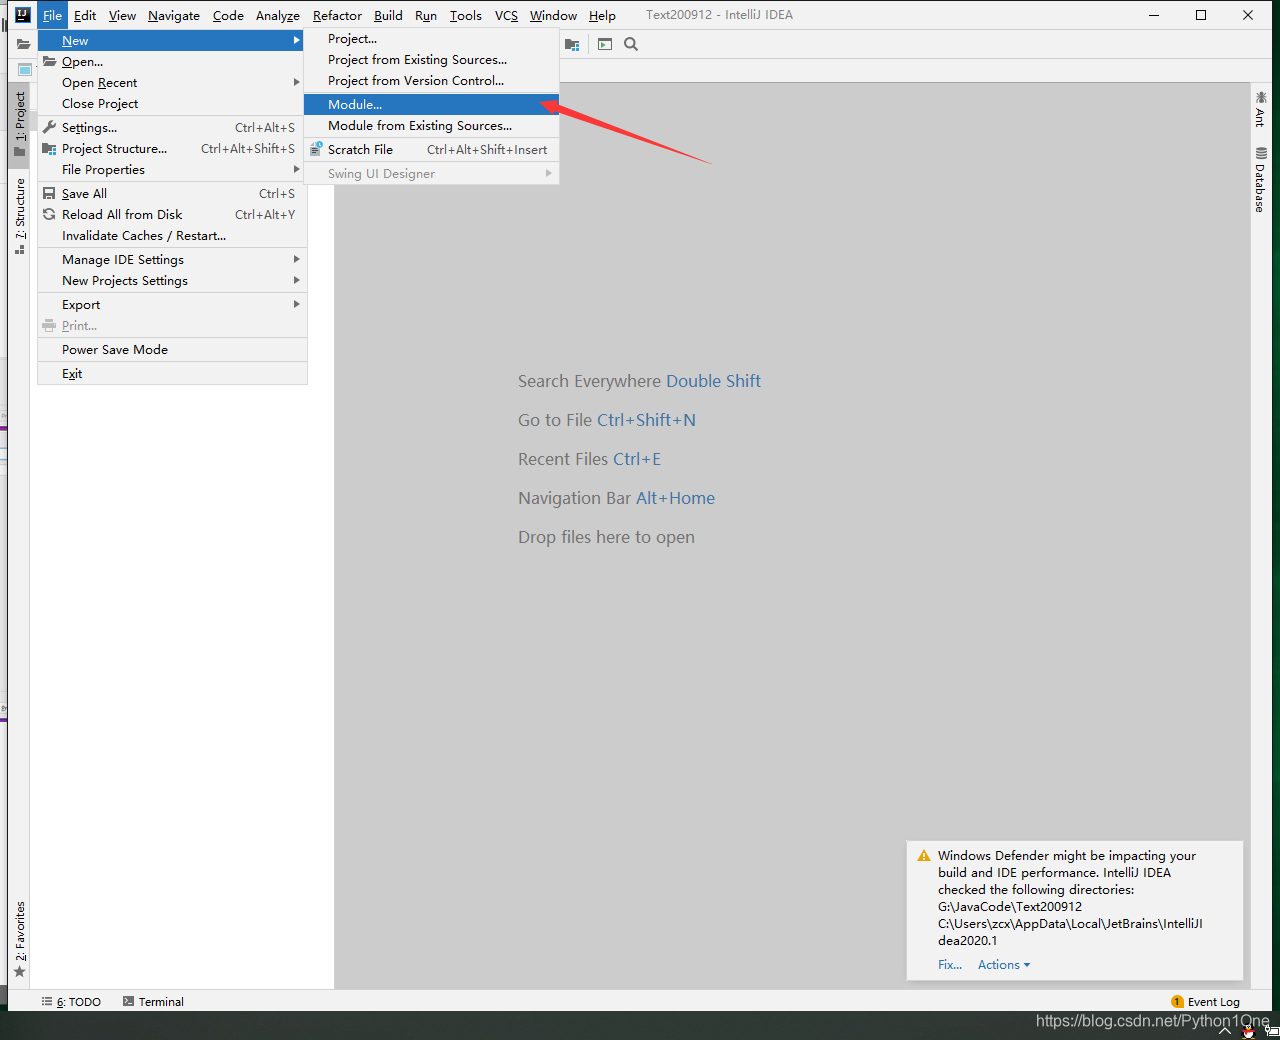The height and width of the screenshot is (1040, 1280).
Task: Click the Scratch File icon
Action: click(316, 149)
